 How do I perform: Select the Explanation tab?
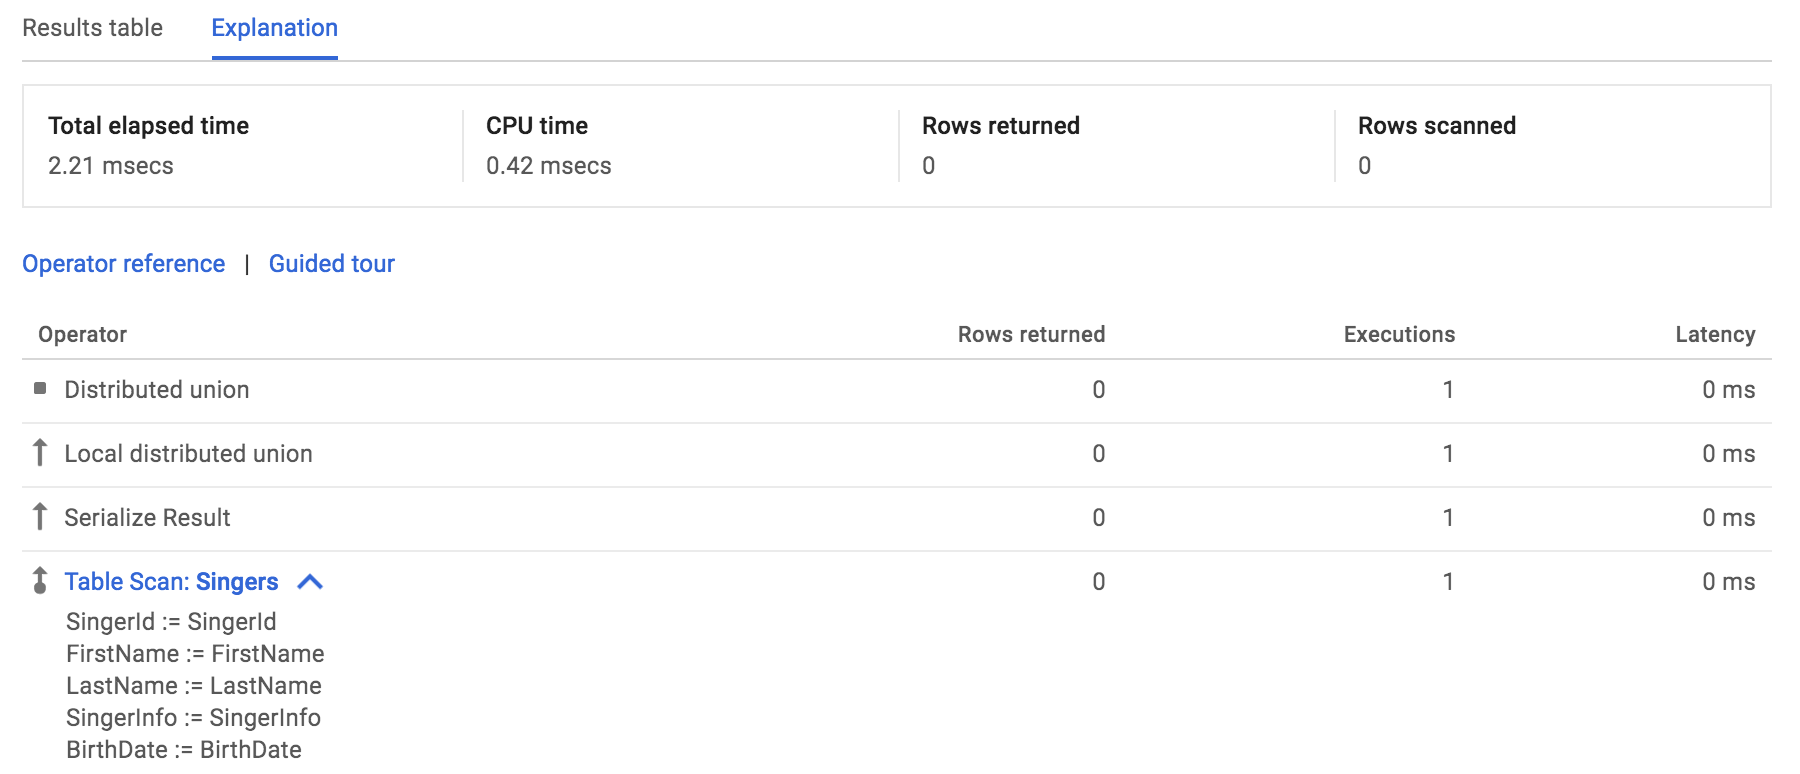coord(275,28)
